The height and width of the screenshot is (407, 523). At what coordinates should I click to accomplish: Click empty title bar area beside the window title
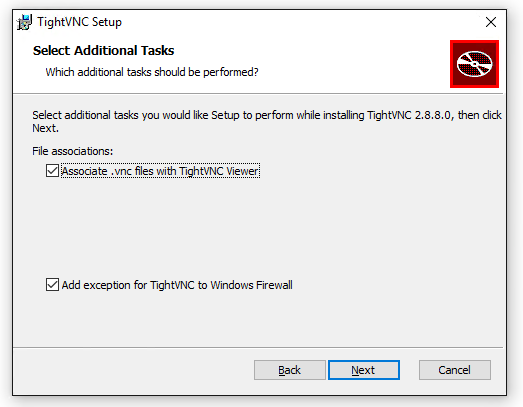(300, 22)
